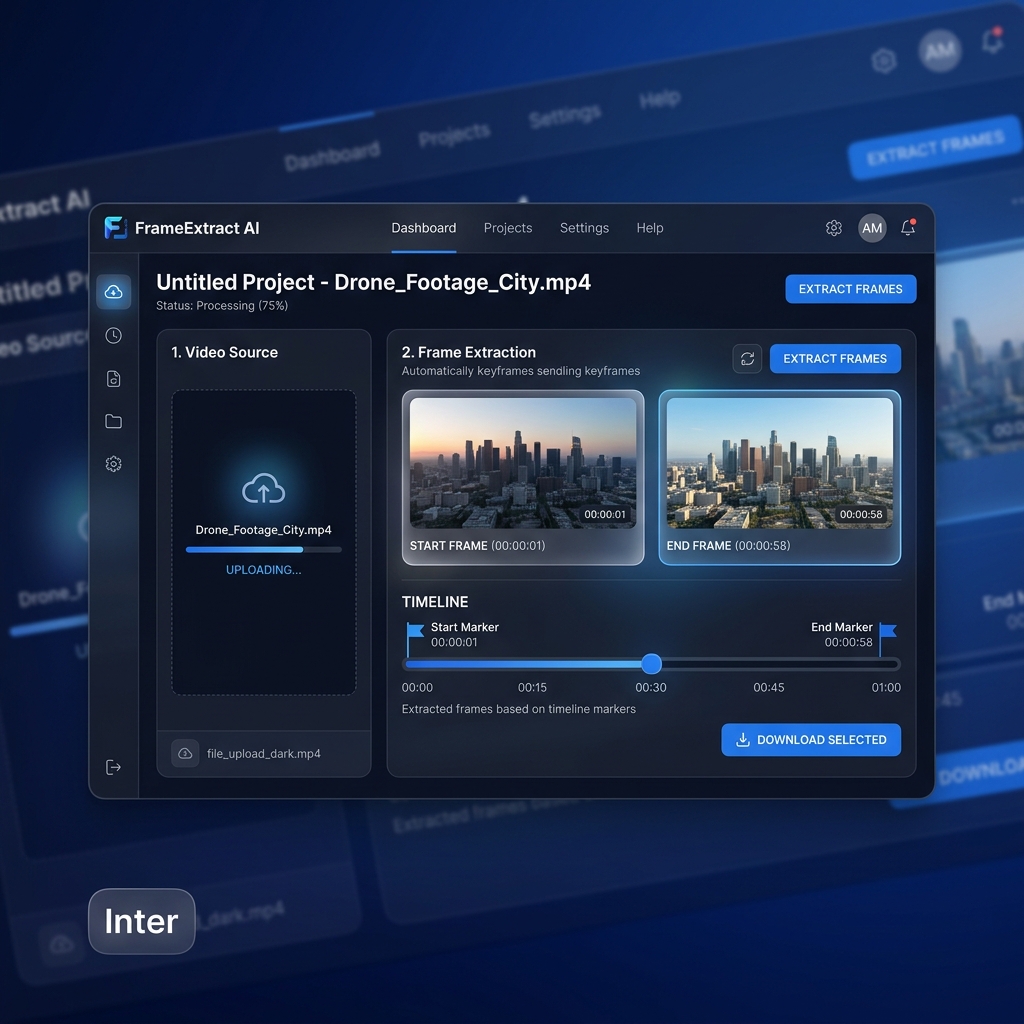
Task: Click the Inter font badge
Action: (x=142, y=921)
